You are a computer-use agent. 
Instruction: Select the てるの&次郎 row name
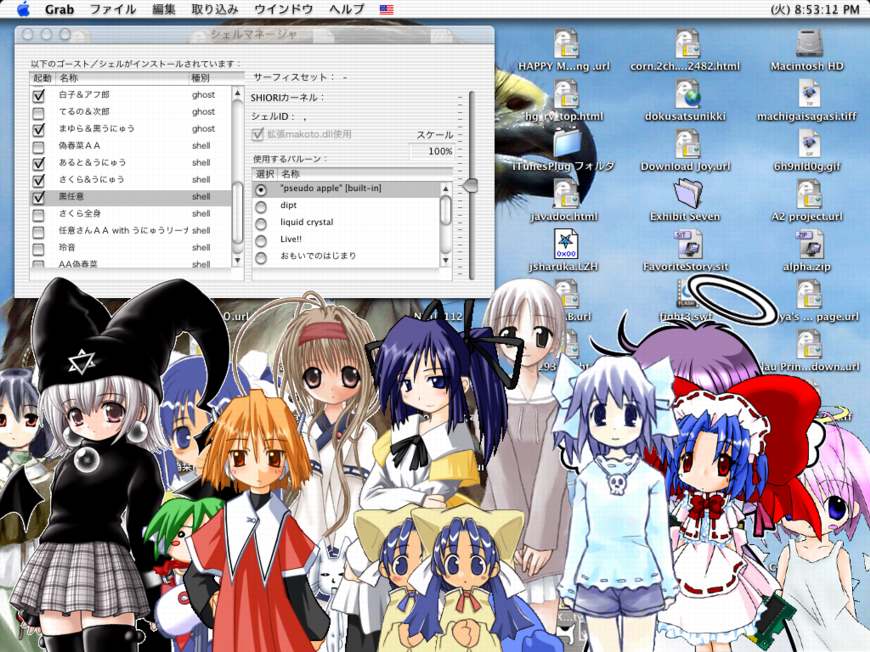coord(84,112)
